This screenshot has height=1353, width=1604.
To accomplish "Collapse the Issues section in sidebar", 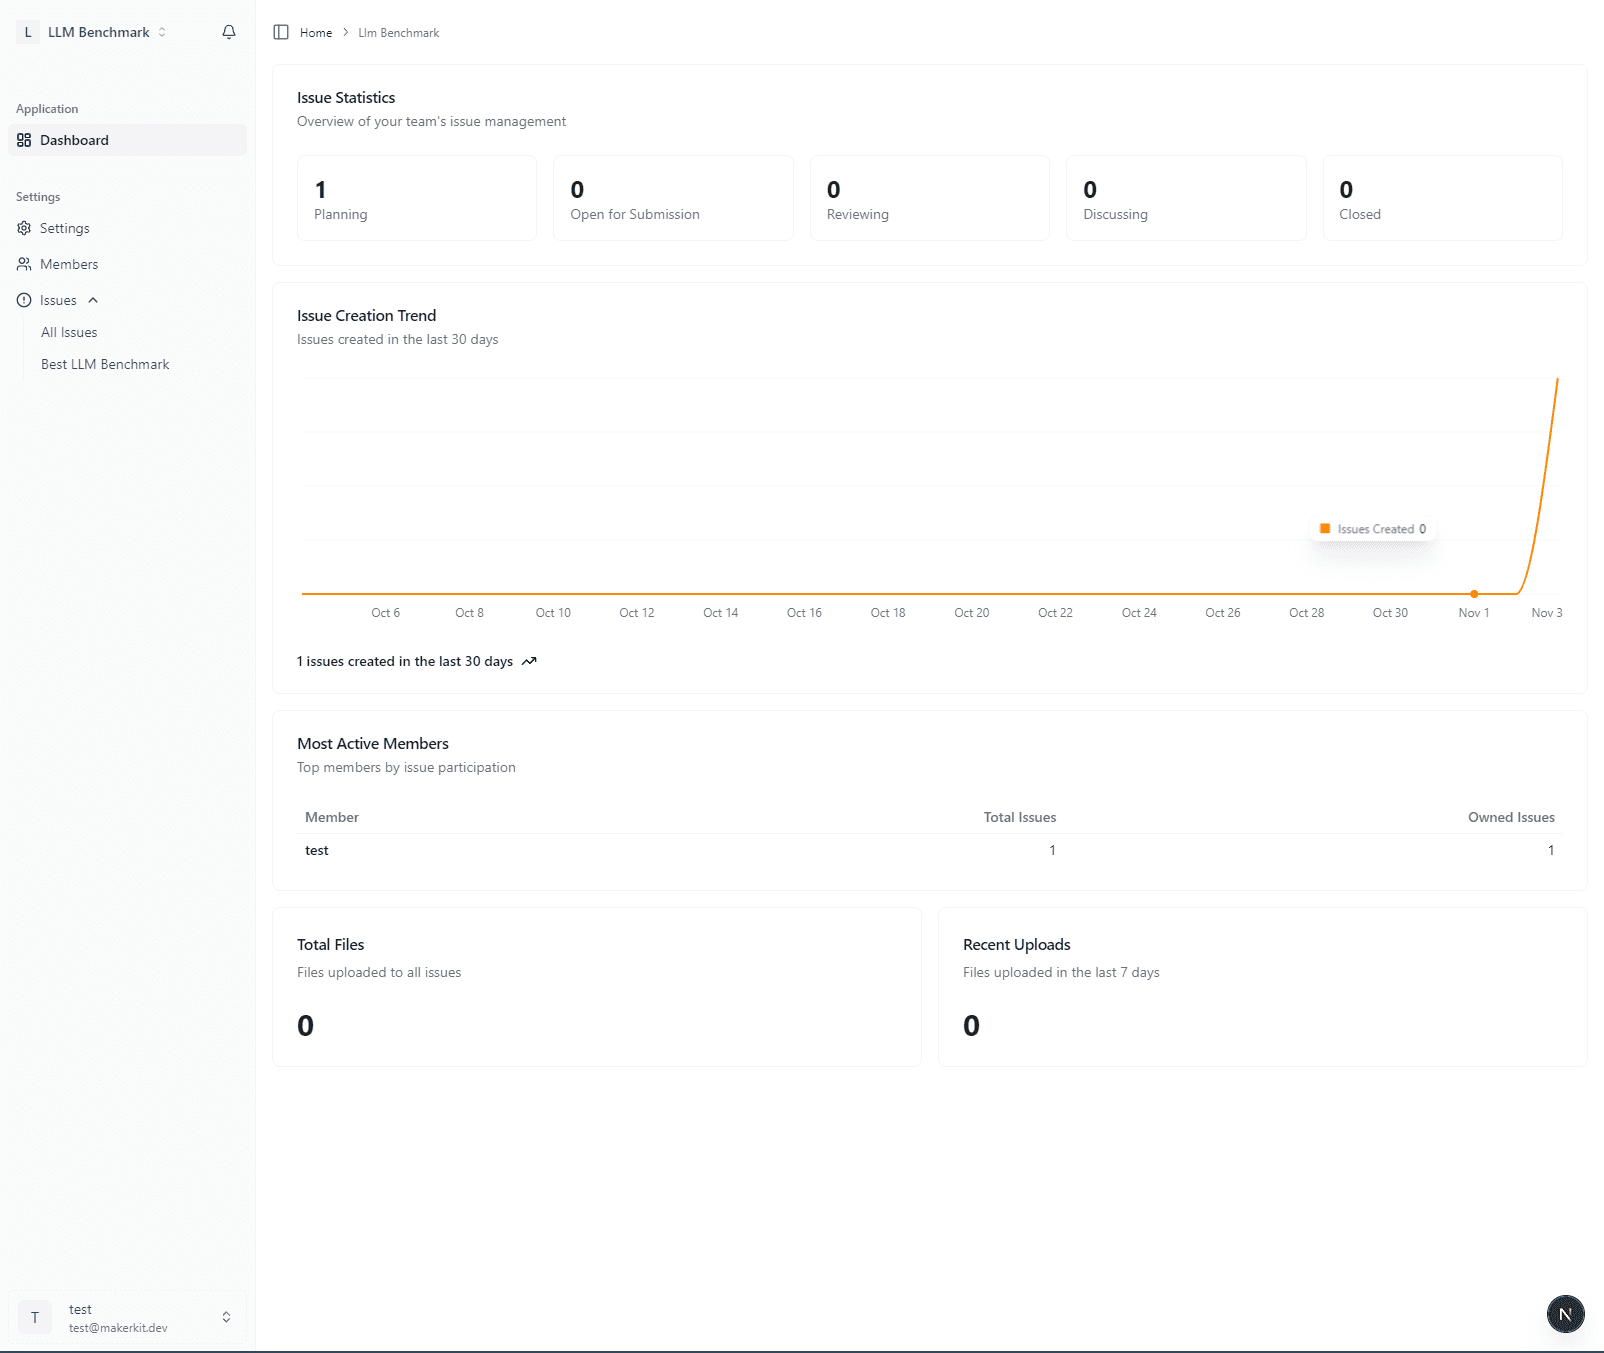I will click(x=93, y=299).
